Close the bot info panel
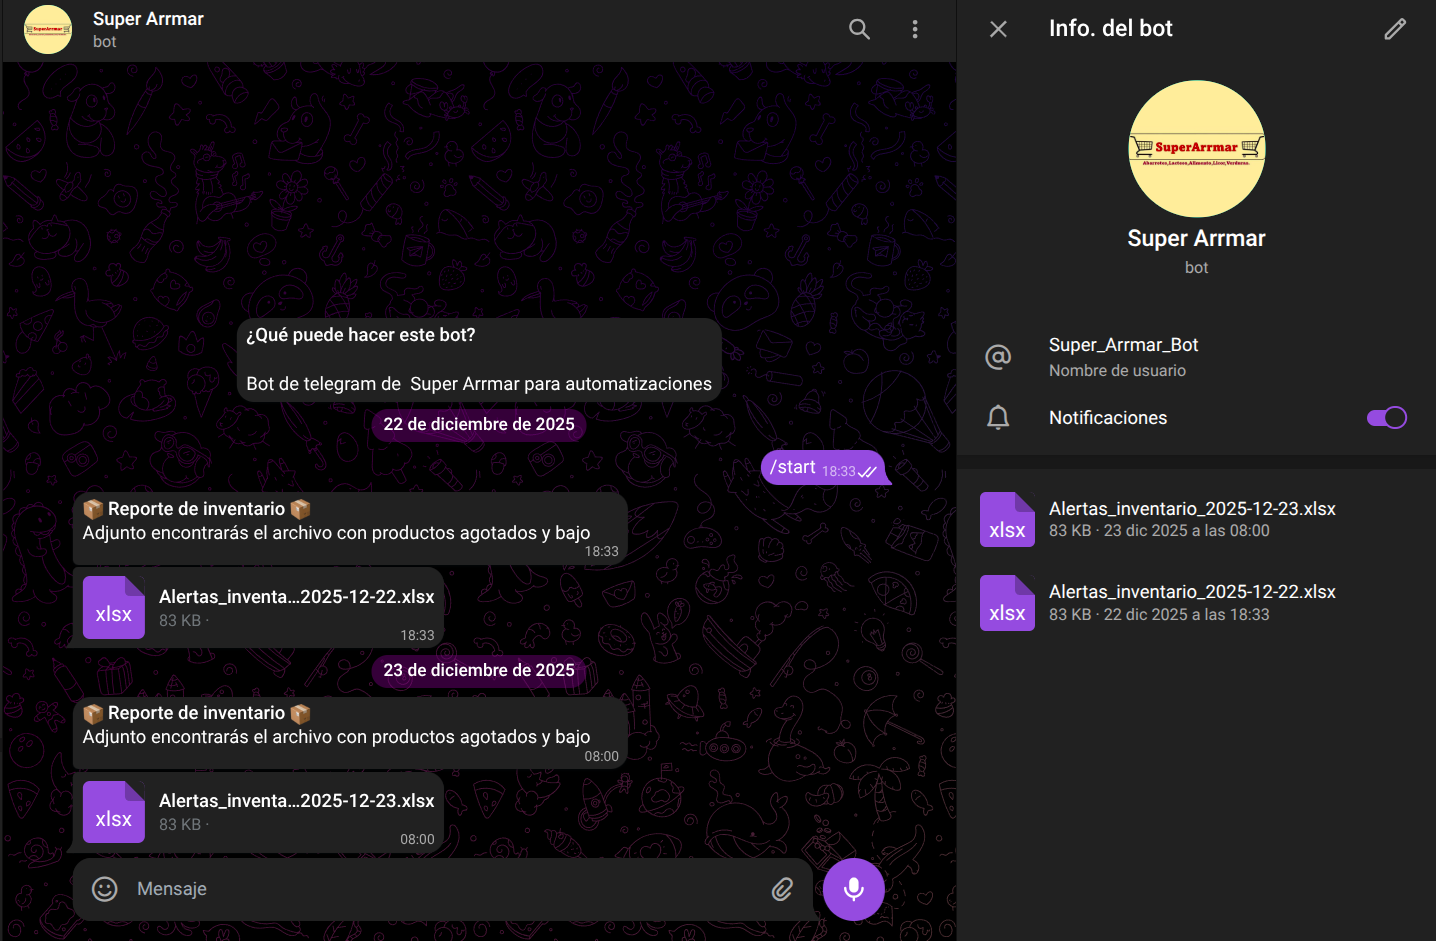Viewport: 1436px width, 941px height. [998, 29]
